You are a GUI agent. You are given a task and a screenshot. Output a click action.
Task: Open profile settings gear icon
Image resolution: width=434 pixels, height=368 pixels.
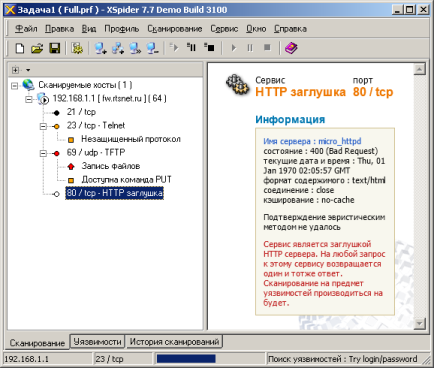tap(77, 48)
